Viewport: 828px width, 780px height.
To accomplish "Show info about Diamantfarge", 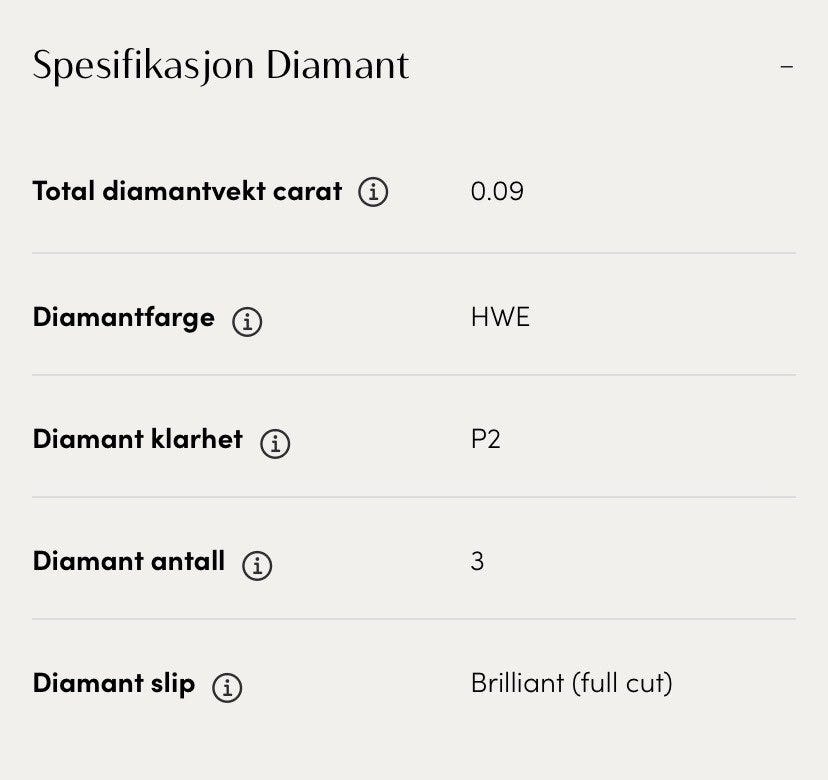I will [247, 321].
